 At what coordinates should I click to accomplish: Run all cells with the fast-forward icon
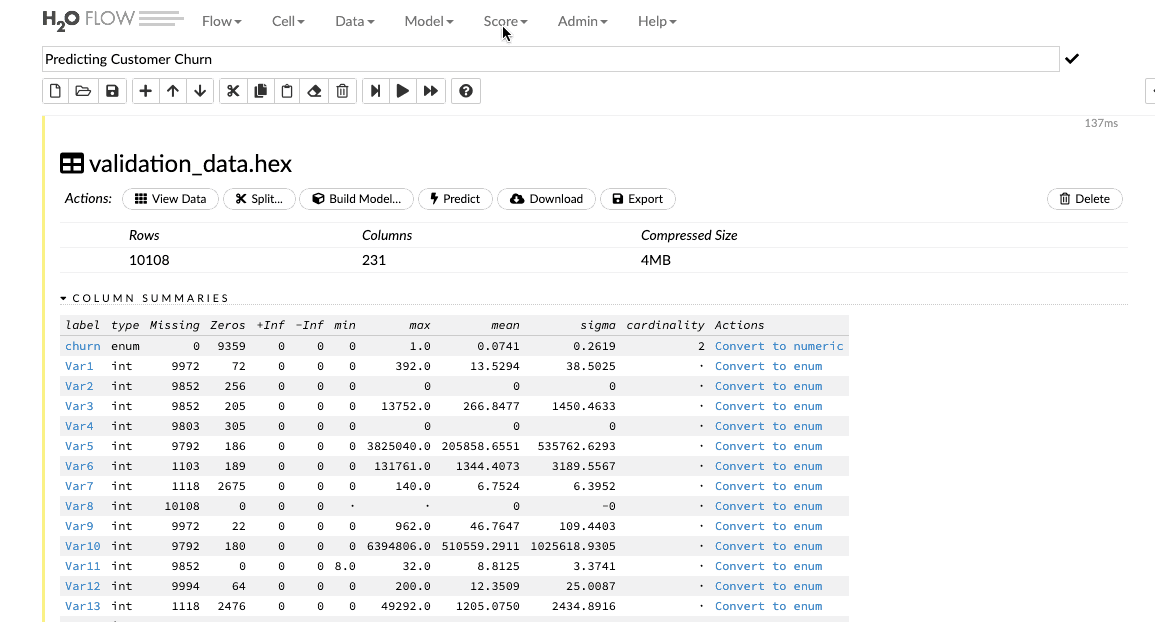coord(431,91)
